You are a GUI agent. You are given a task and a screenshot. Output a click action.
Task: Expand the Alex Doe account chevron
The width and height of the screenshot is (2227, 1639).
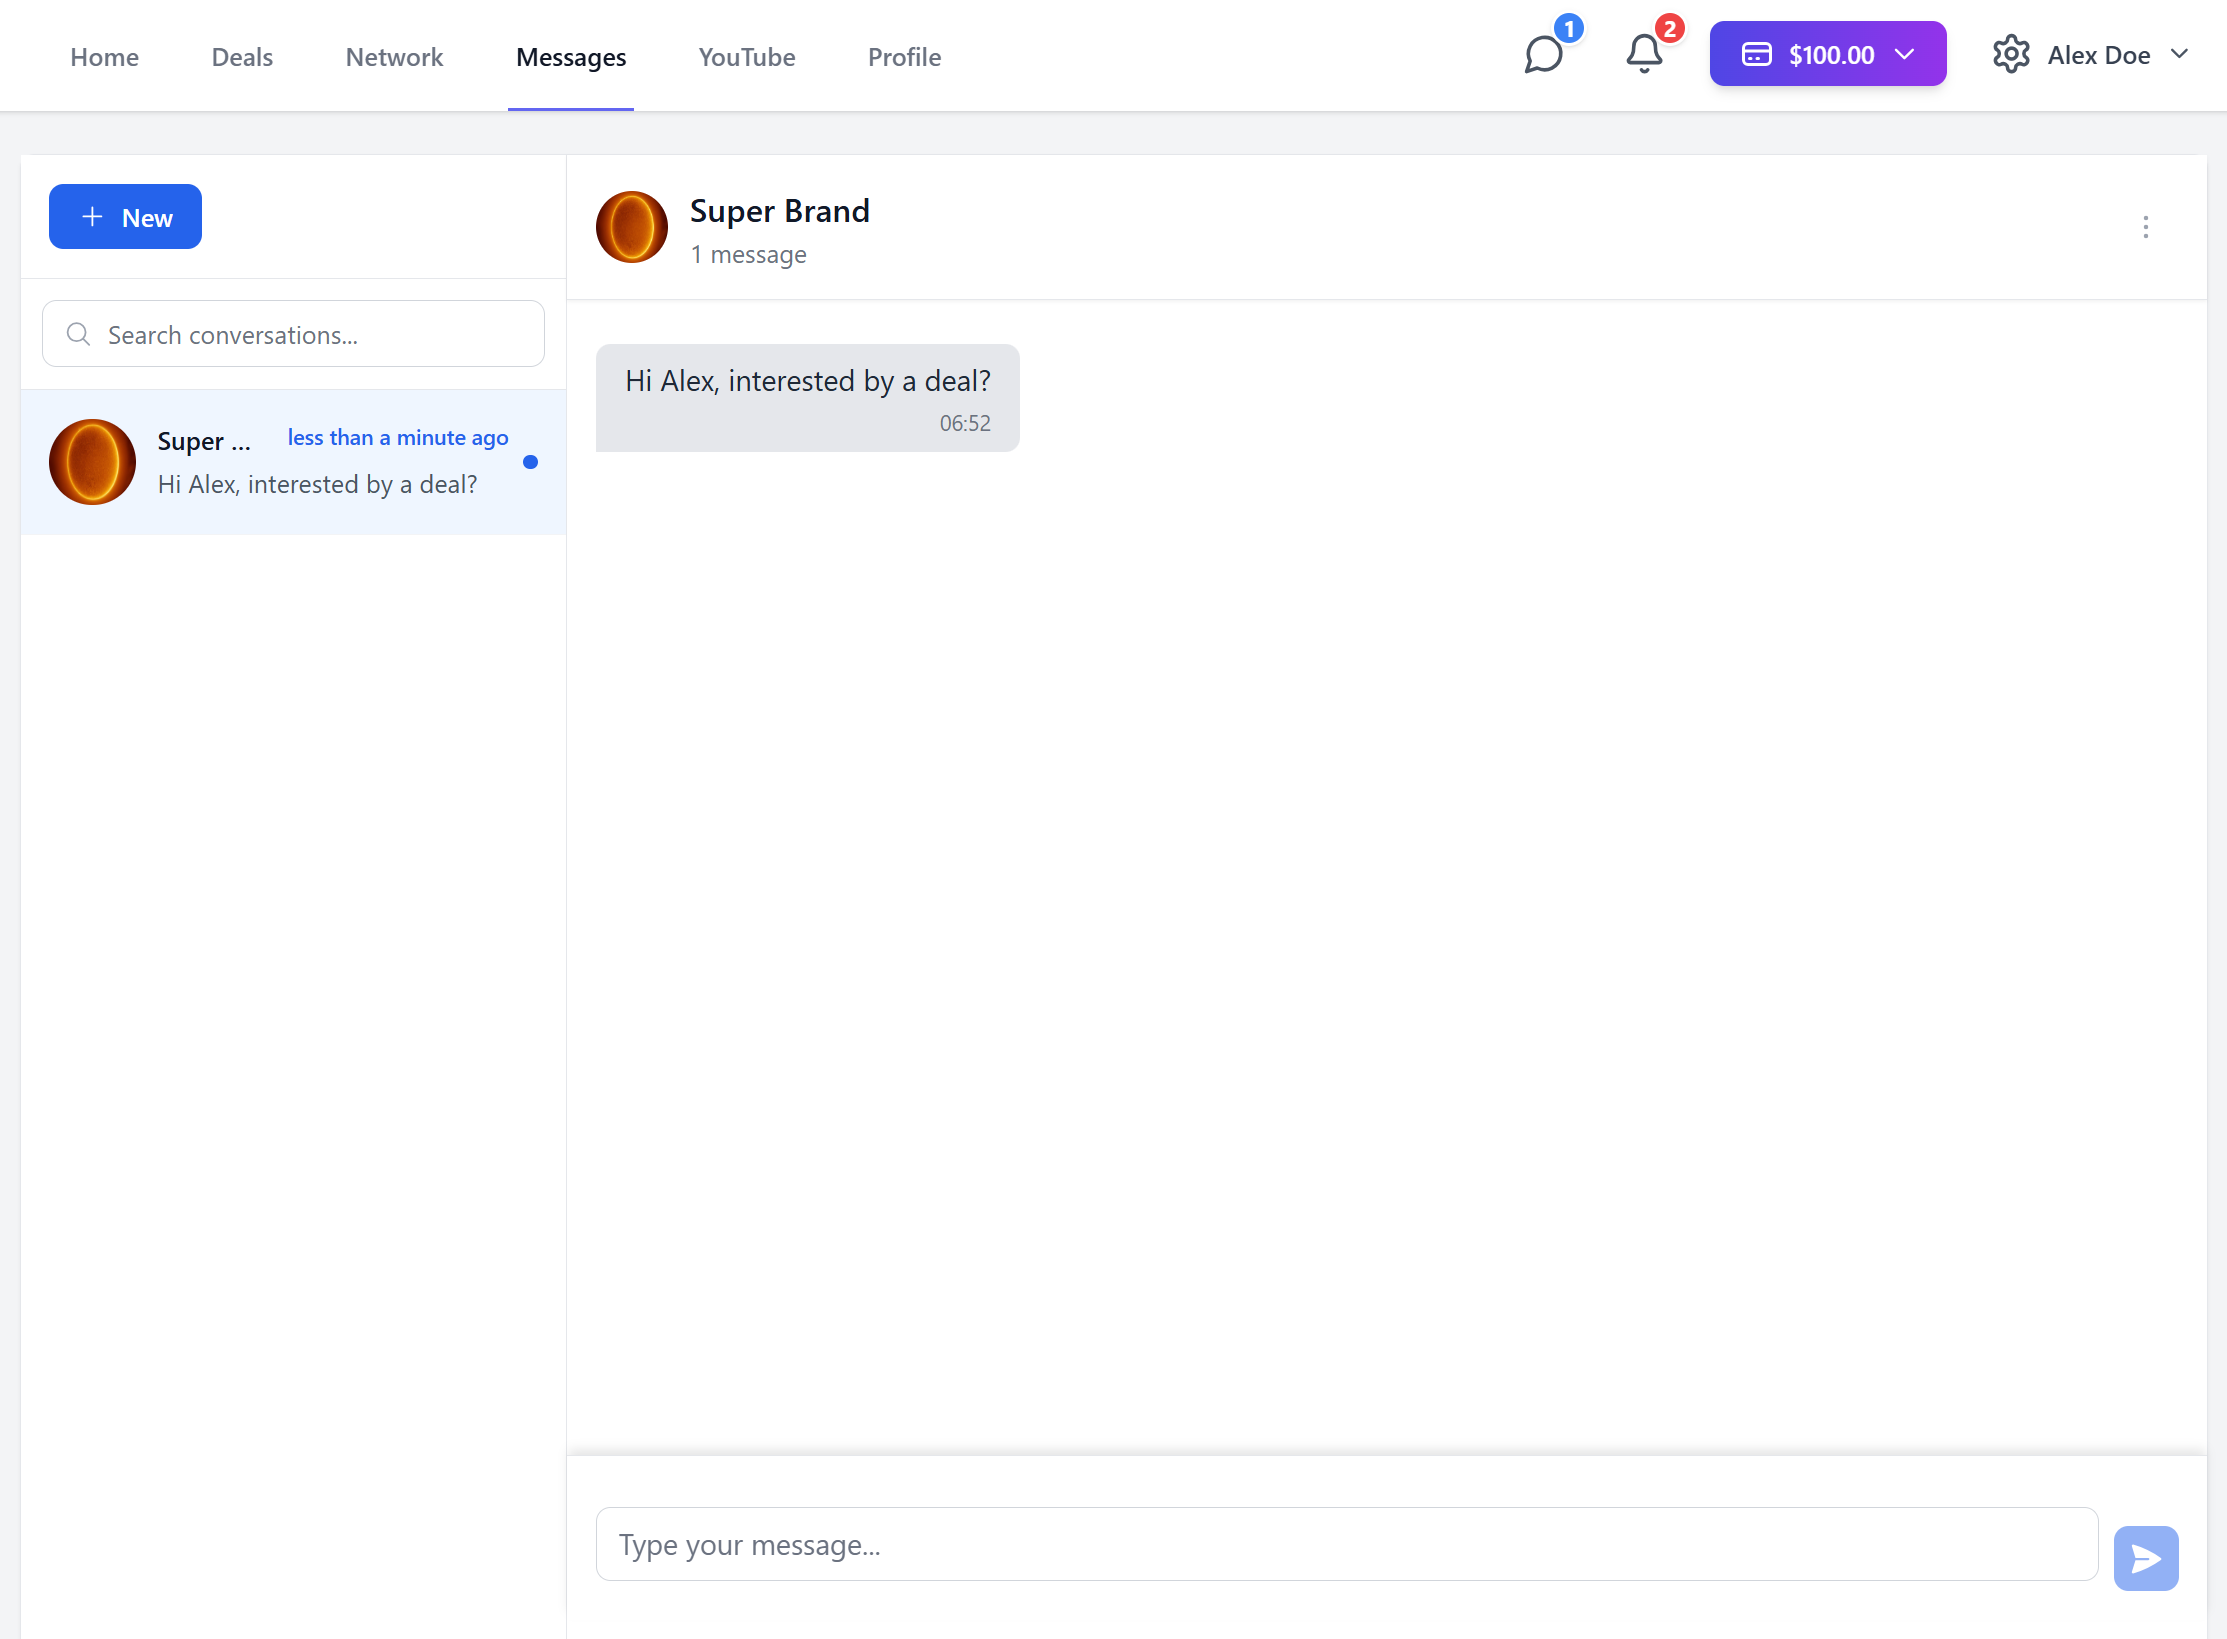point(2179,54)
